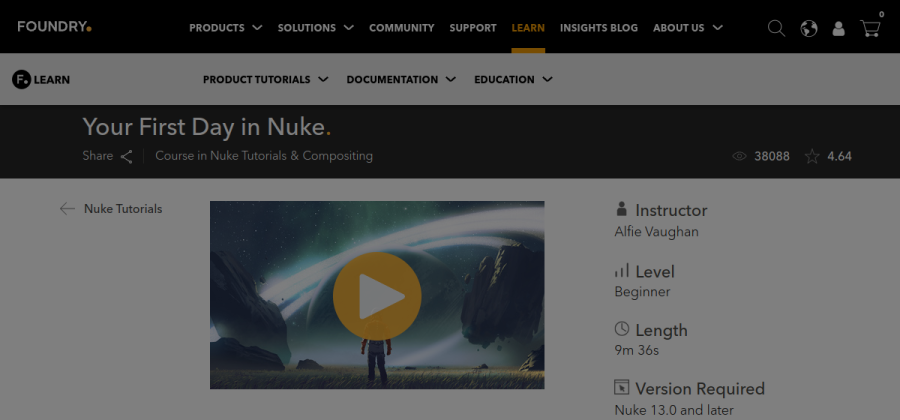Viewport: 900px width, 420px height.
Task: Click the Your First Day in Nuke title
Action: tap(207, 127)
